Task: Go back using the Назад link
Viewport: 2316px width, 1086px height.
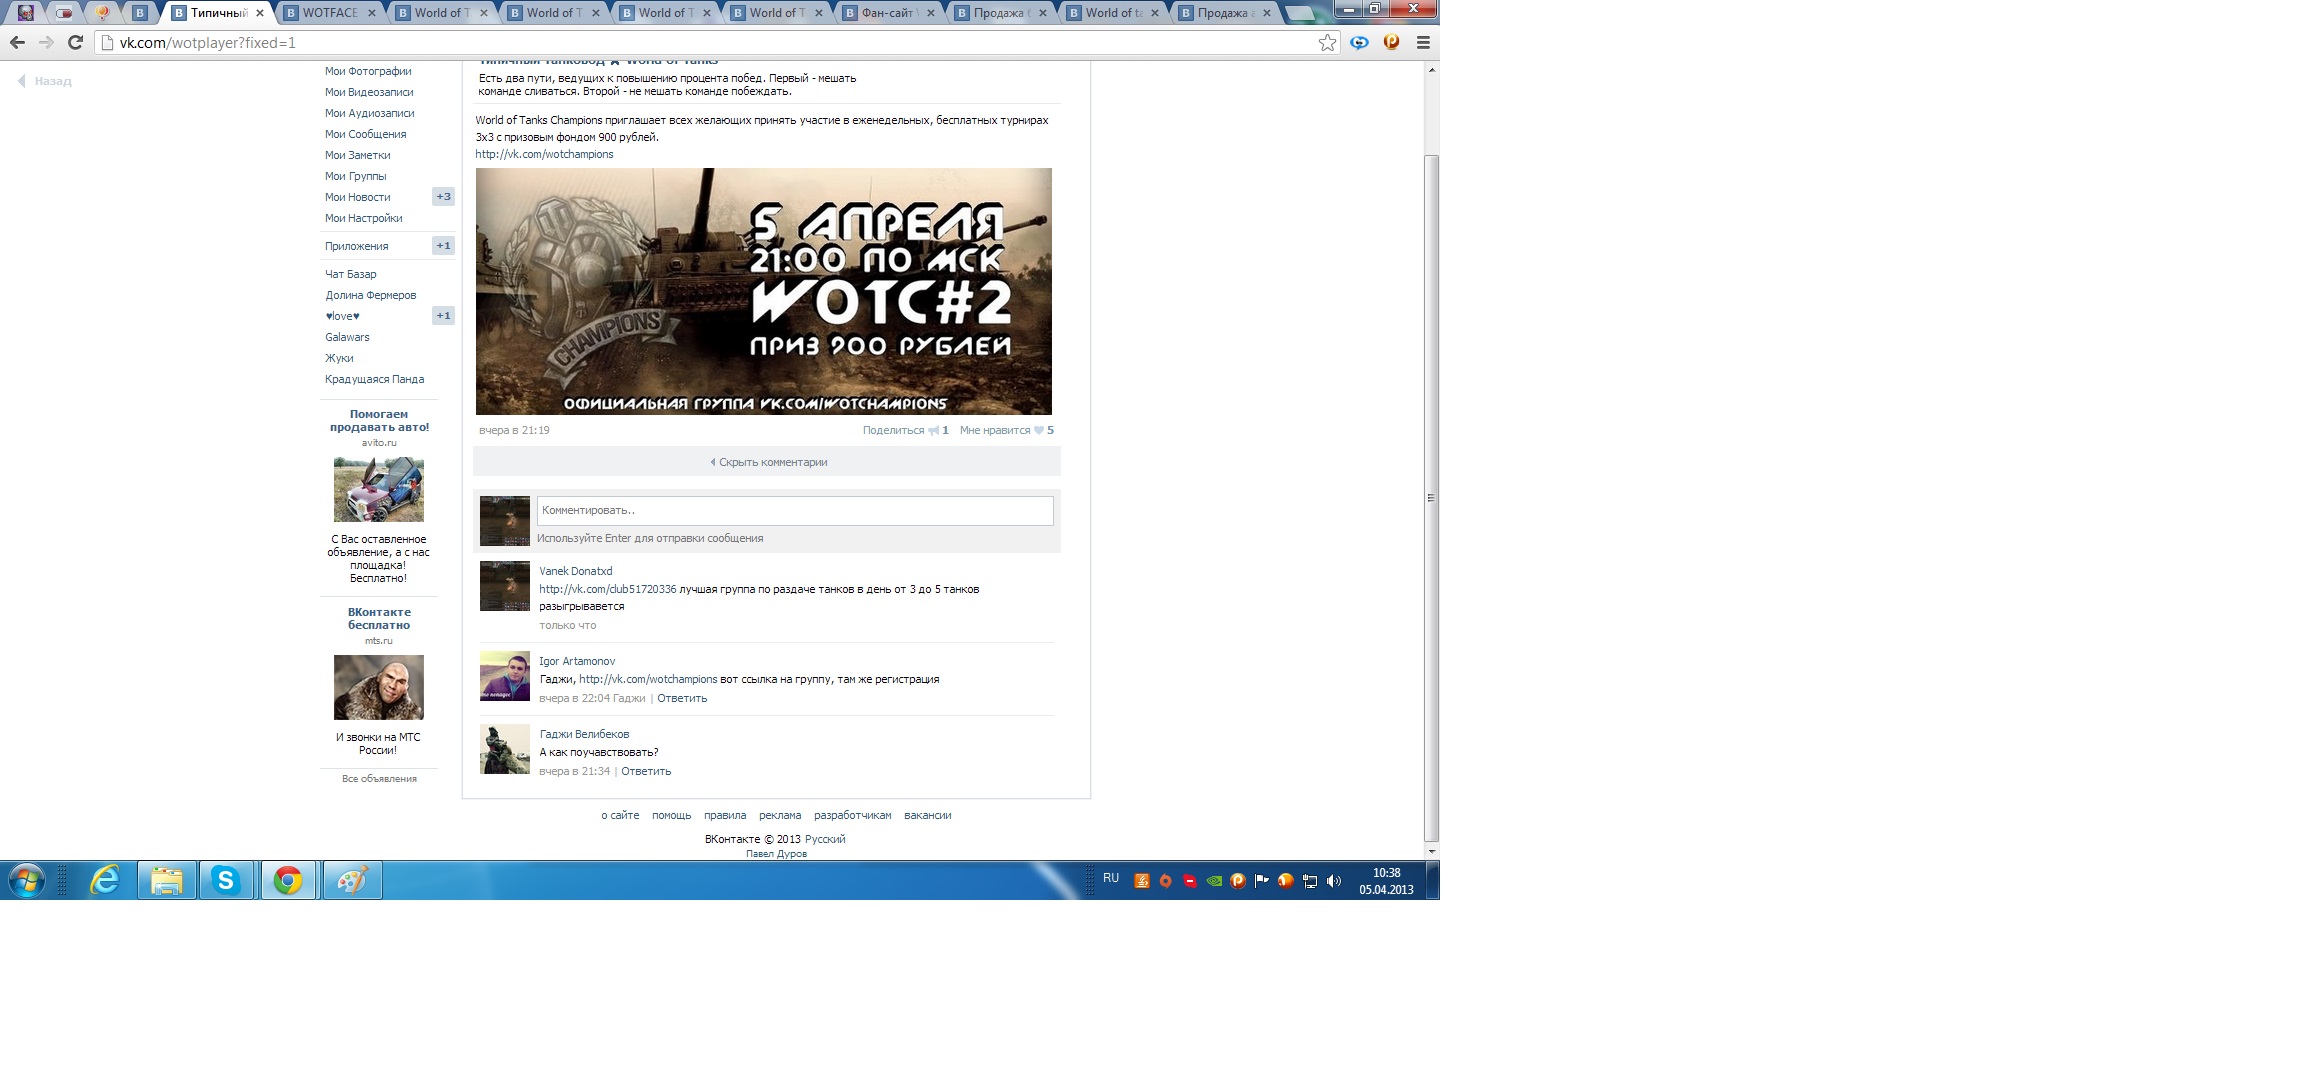Action: click(x=52, y=81)
